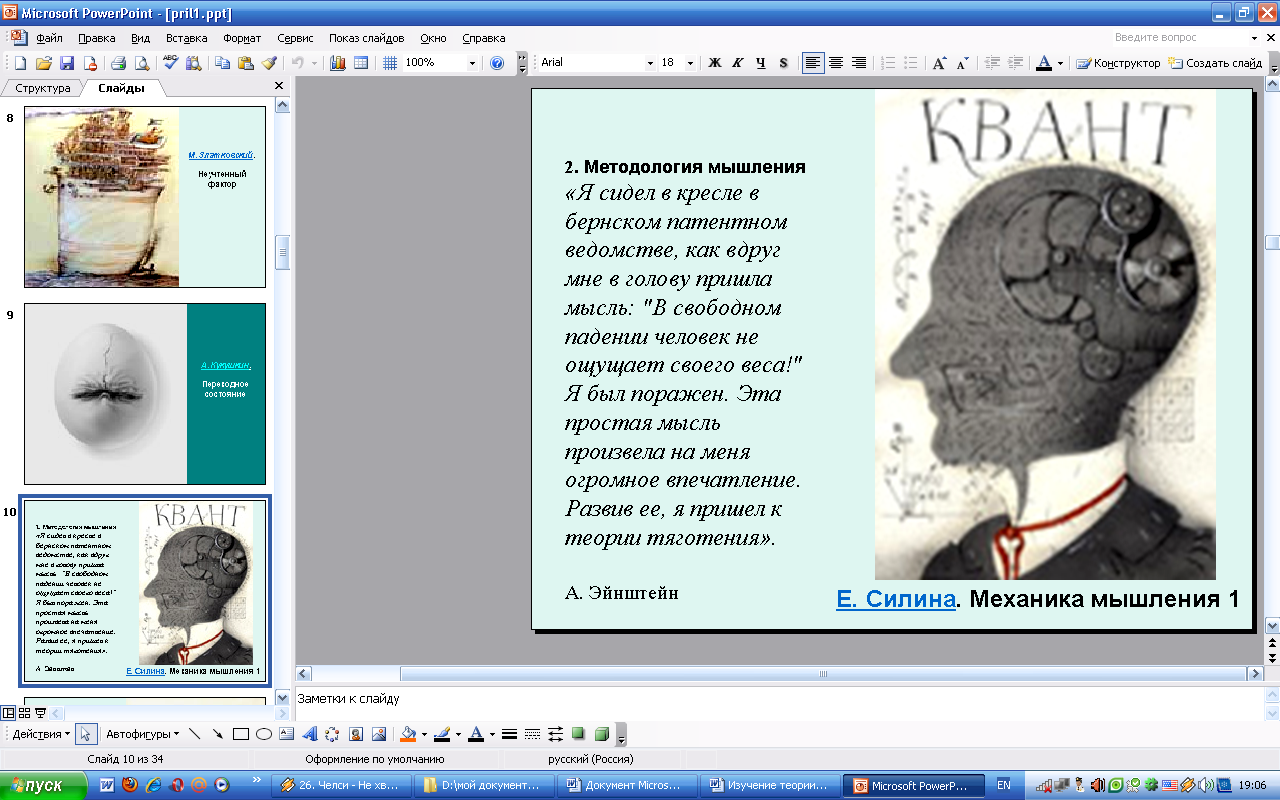The image size is (1280, 800).
Task: Insert a WordArt object
Action: (x=310, y=734)
